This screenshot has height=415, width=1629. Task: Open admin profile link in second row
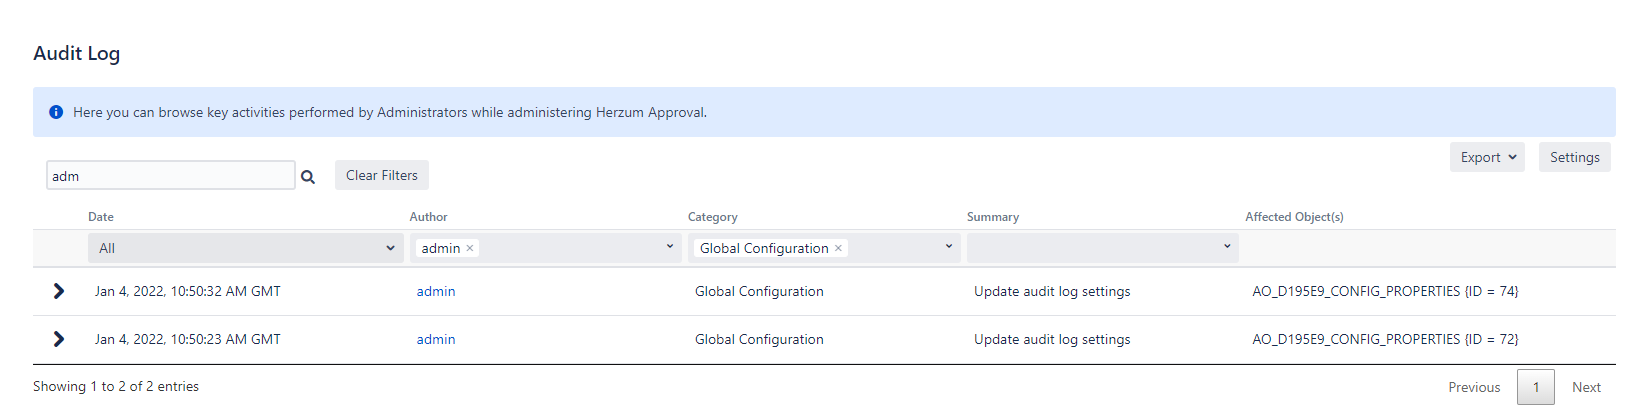coord(436,339)
